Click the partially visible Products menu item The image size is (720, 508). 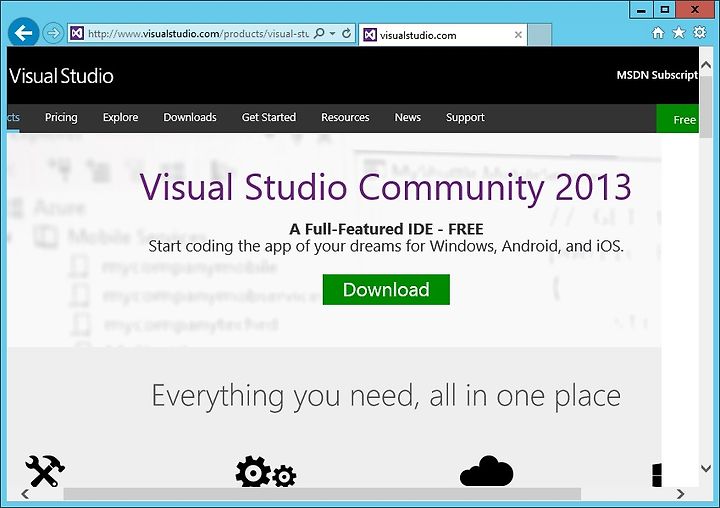pyautogui.click(x=13, y=118)
